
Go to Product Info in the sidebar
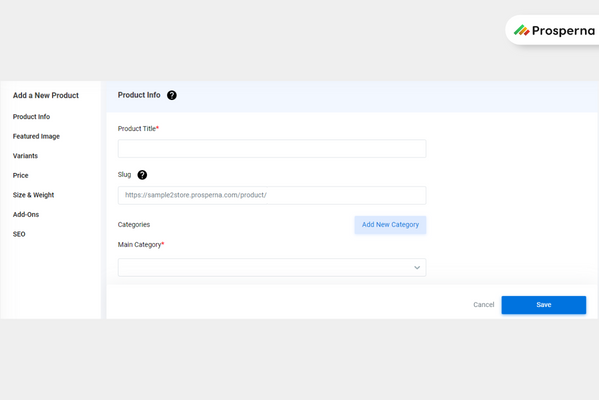[x=31, y=117]
